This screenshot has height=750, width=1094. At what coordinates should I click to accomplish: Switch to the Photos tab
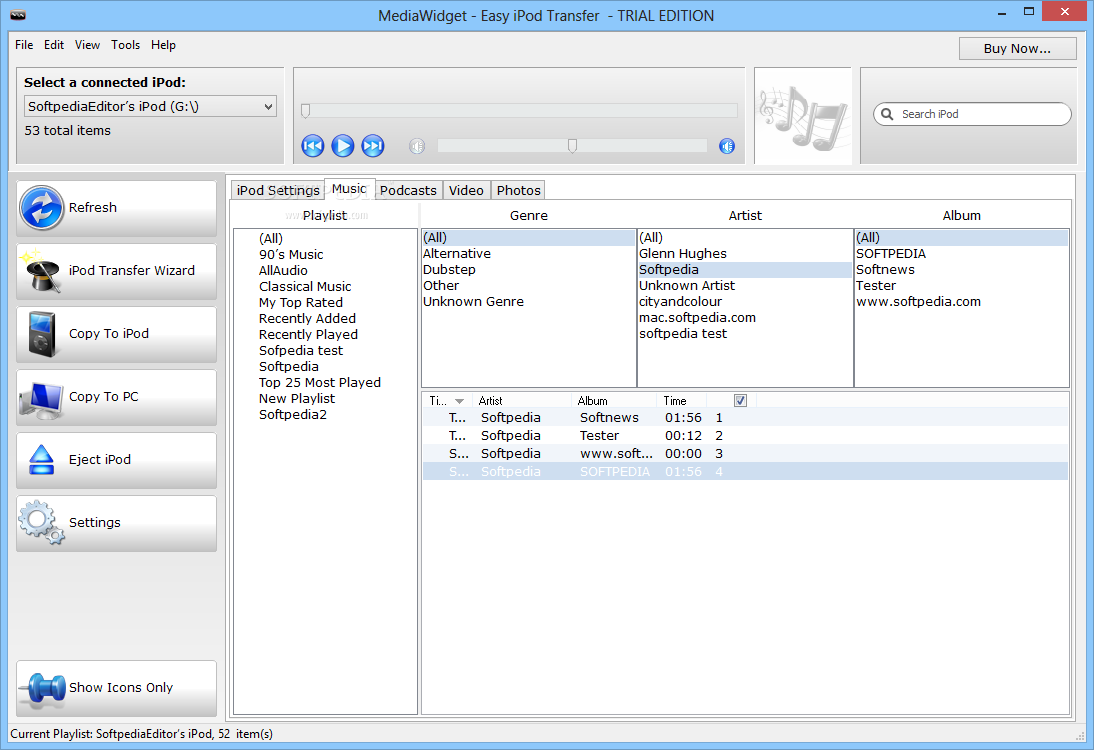(x=518, y=190)
